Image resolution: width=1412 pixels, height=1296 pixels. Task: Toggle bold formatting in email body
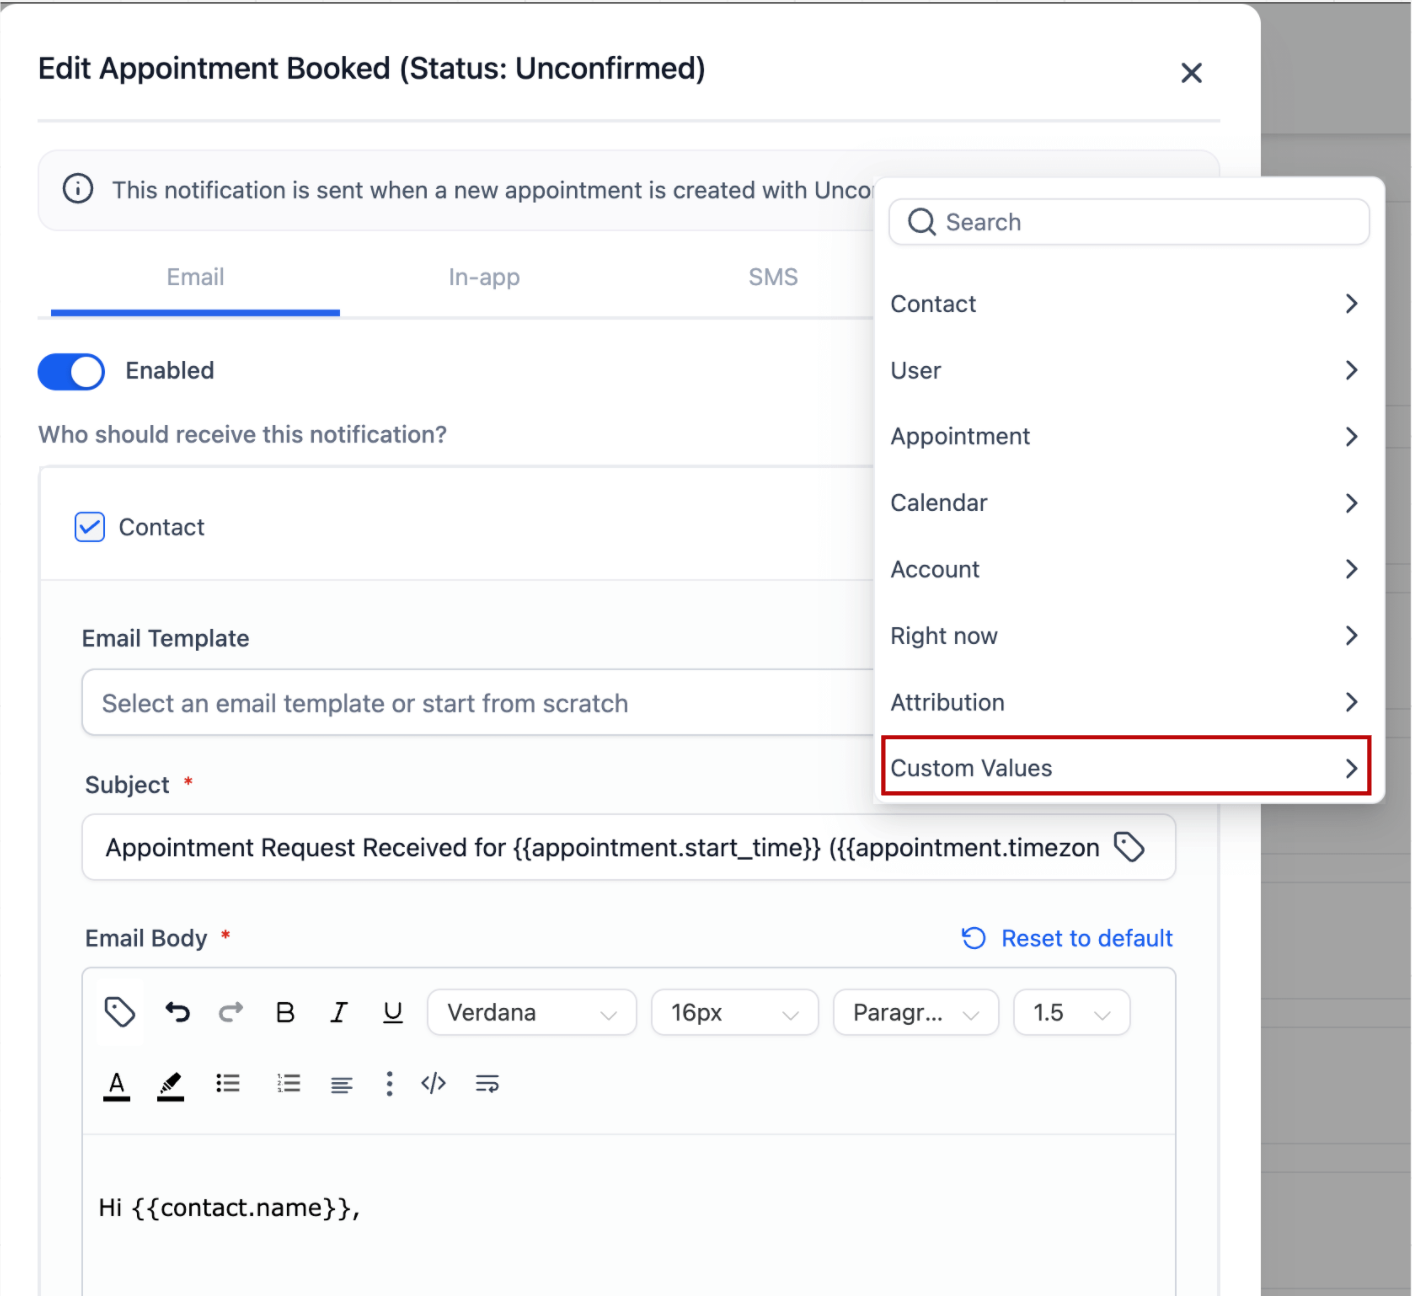285,1012
